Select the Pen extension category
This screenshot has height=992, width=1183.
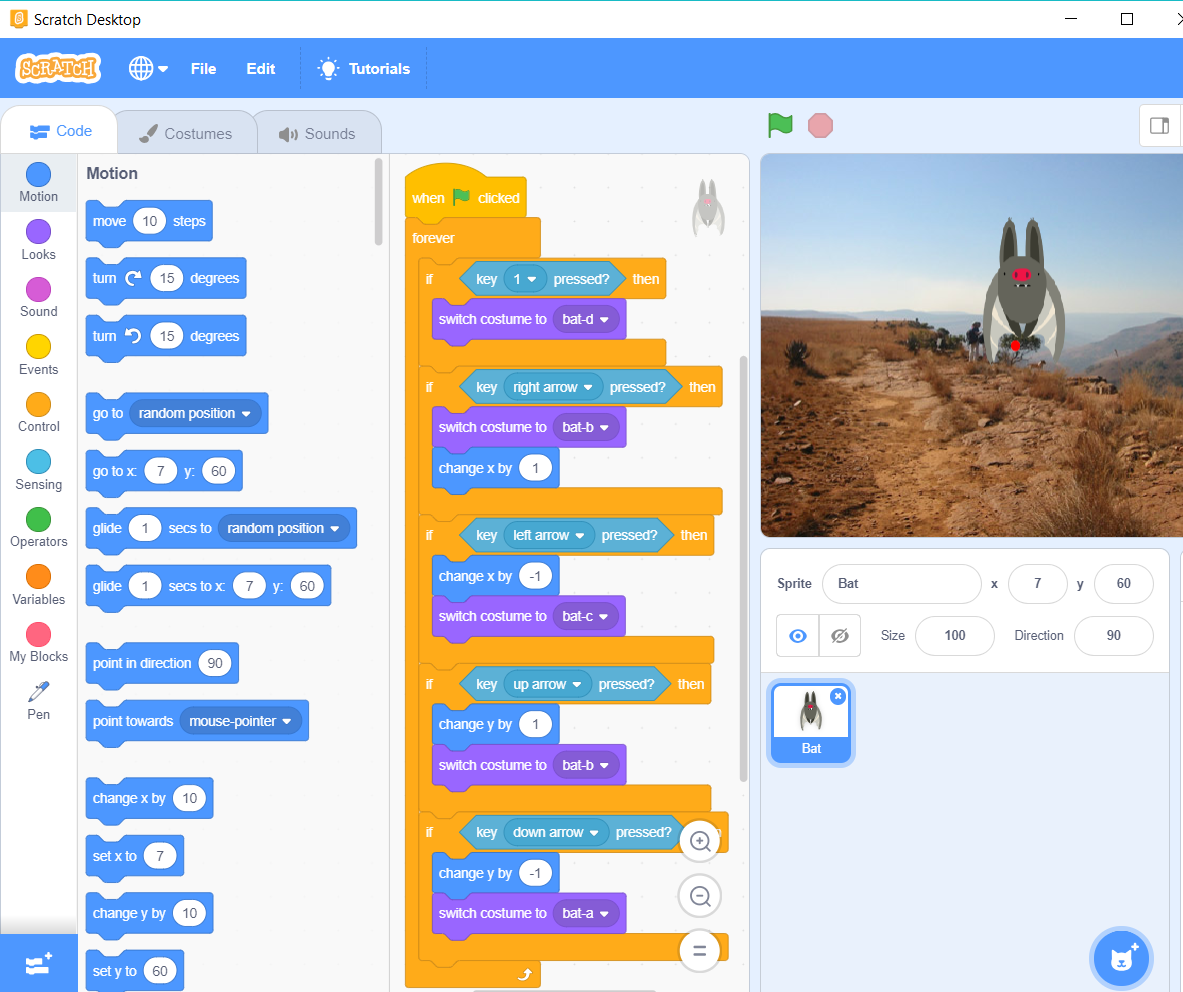[x=38, y=700]
